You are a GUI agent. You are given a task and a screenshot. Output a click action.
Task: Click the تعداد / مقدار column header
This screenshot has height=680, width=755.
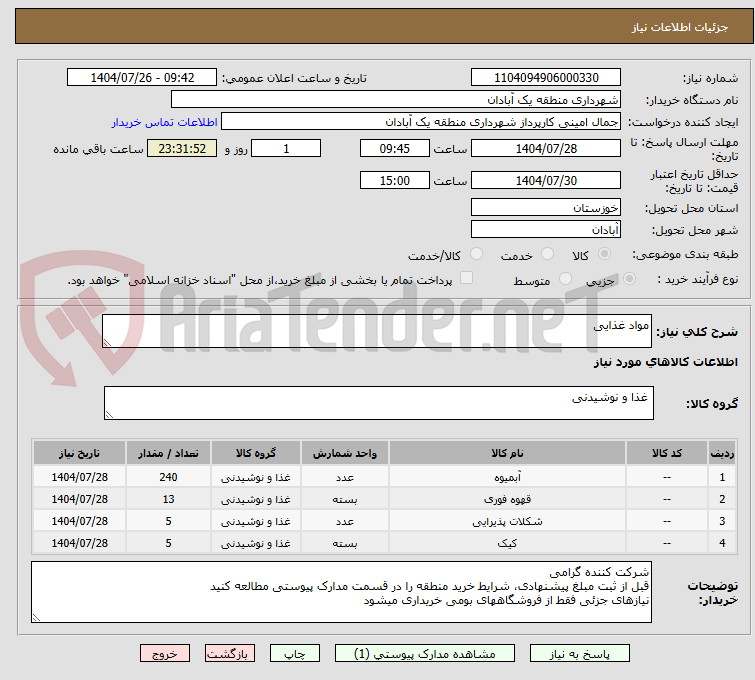[x=168, y=453]
